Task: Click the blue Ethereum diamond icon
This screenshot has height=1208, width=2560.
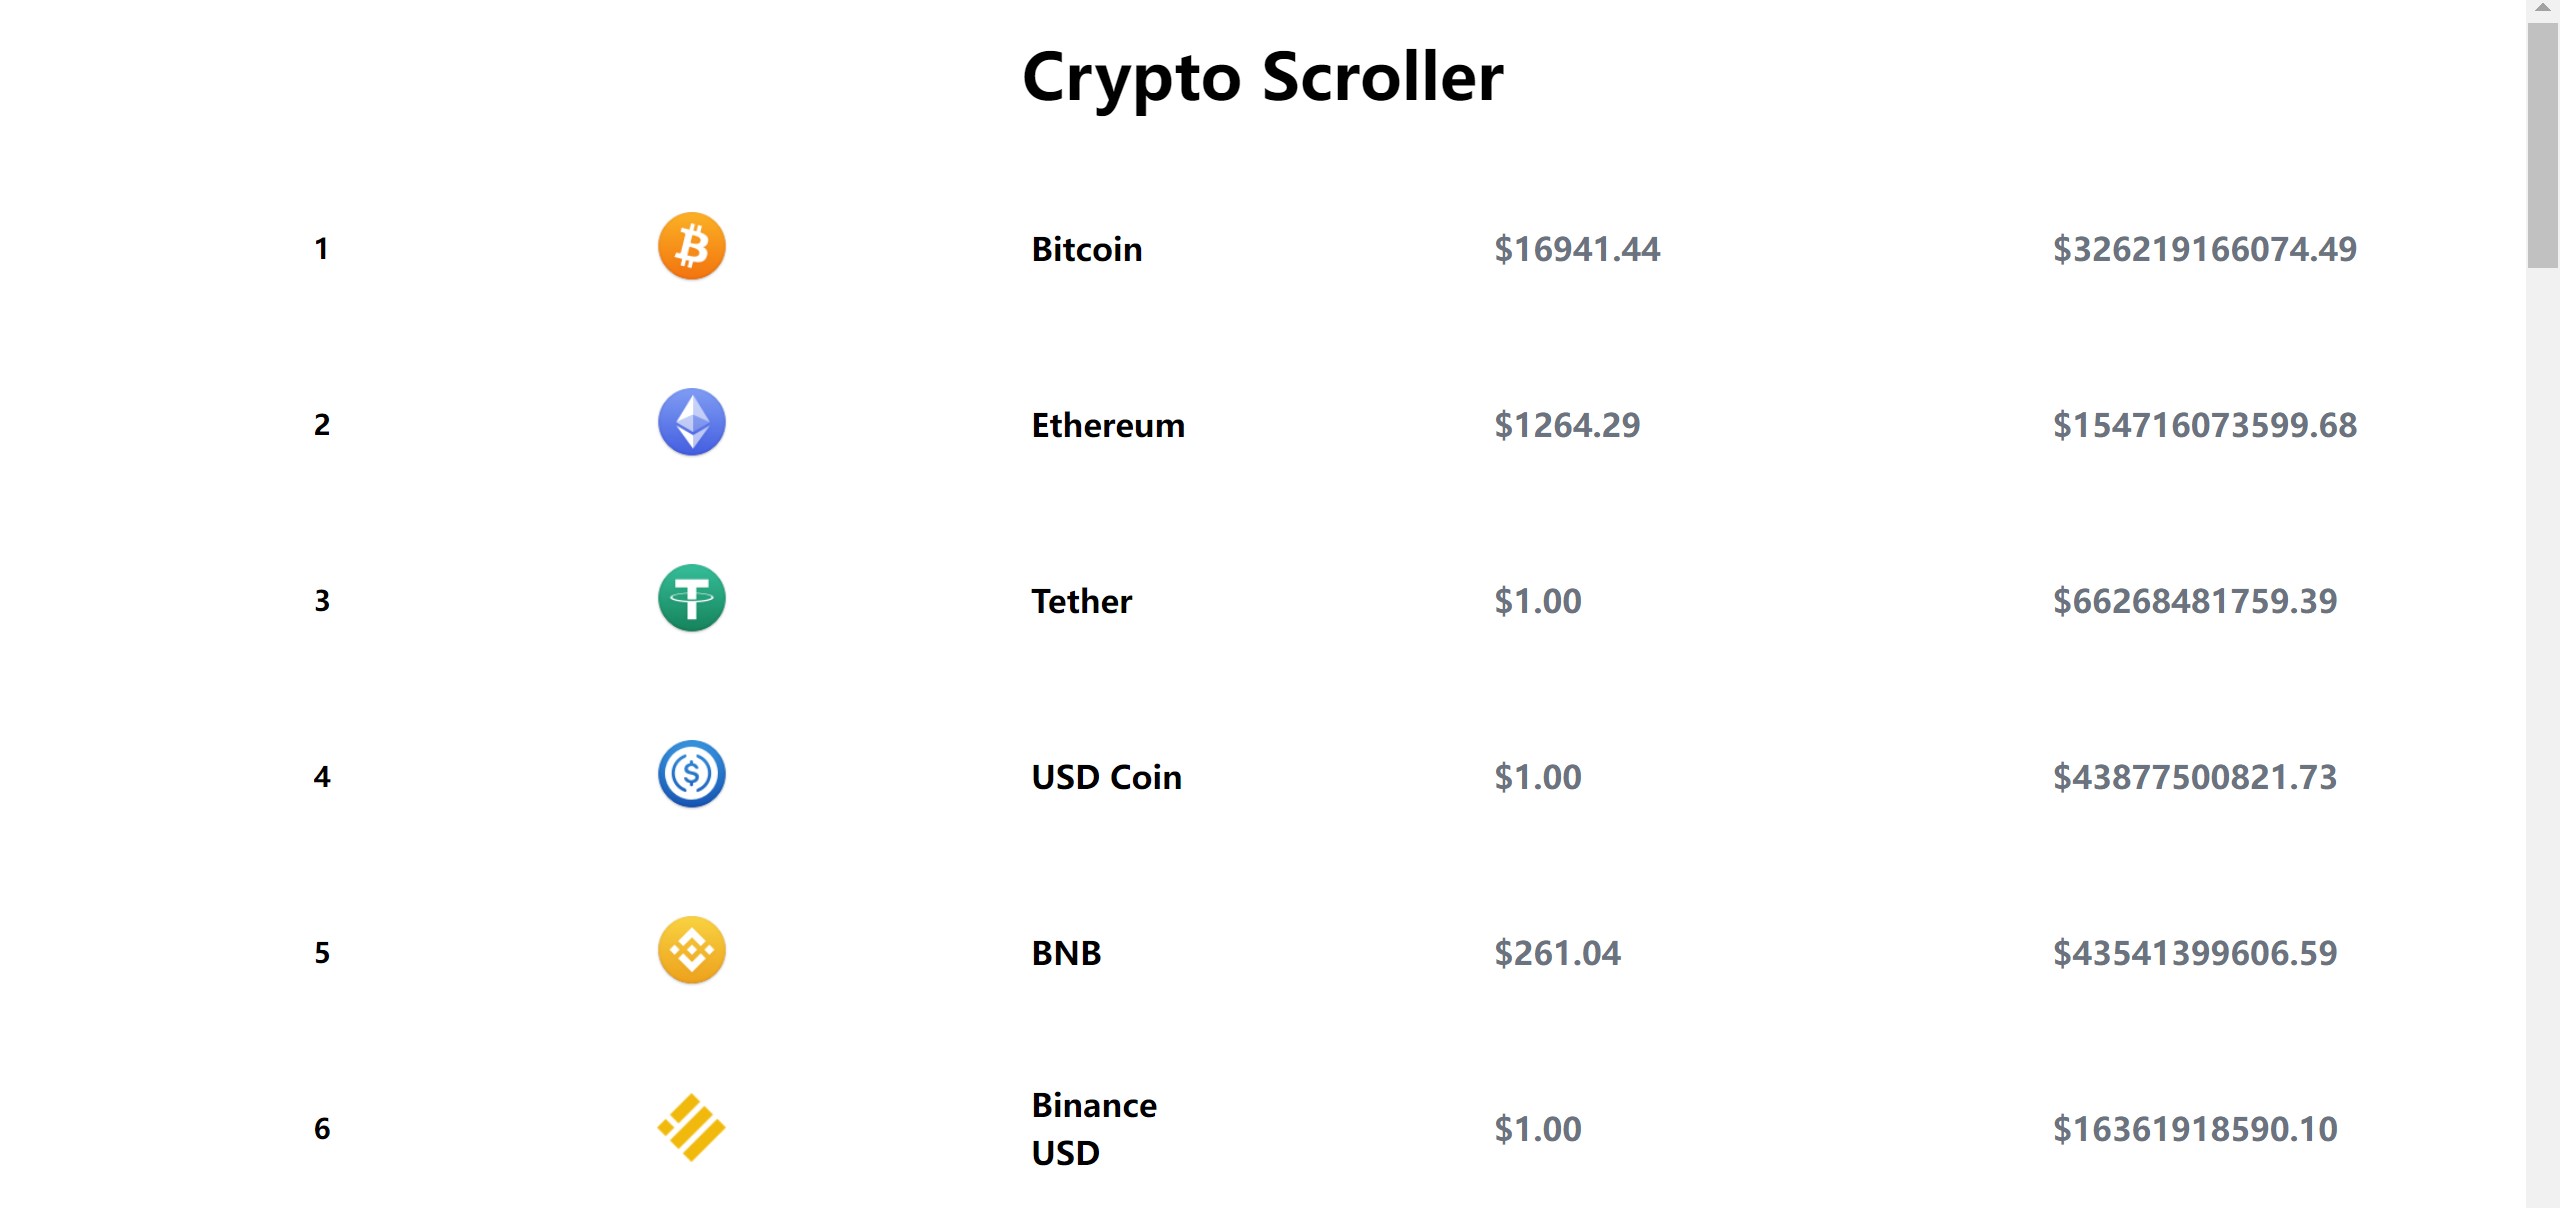Action: 691,423
